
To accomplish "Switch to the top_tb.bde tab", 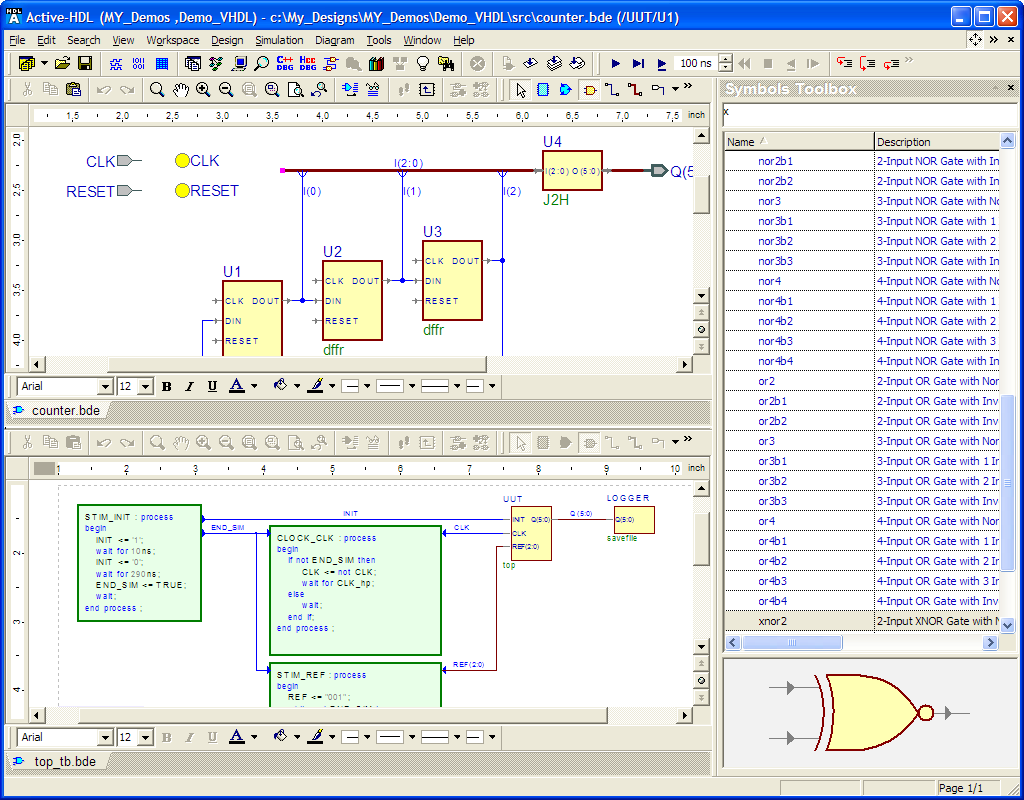I will point(64,761).
